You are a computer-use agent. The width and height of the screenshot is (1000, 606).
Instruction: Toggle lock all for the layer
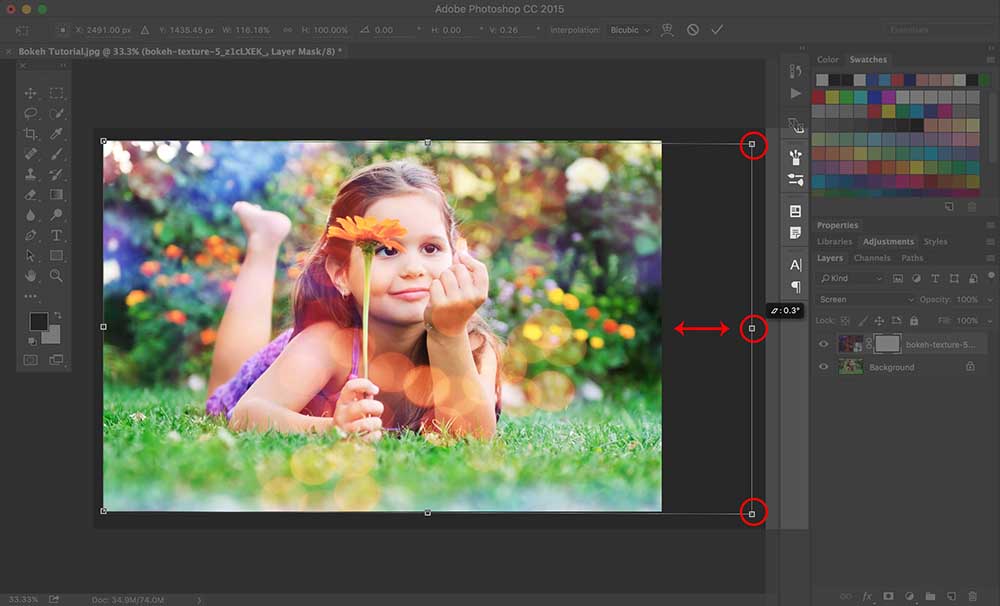[x=914, y=320]
